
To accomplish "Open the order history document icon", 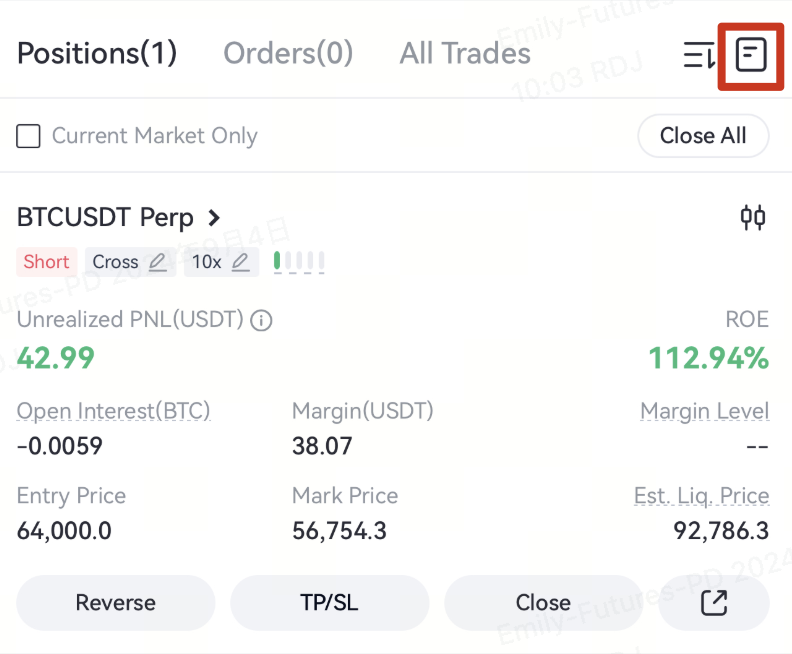I will [751, 55].
